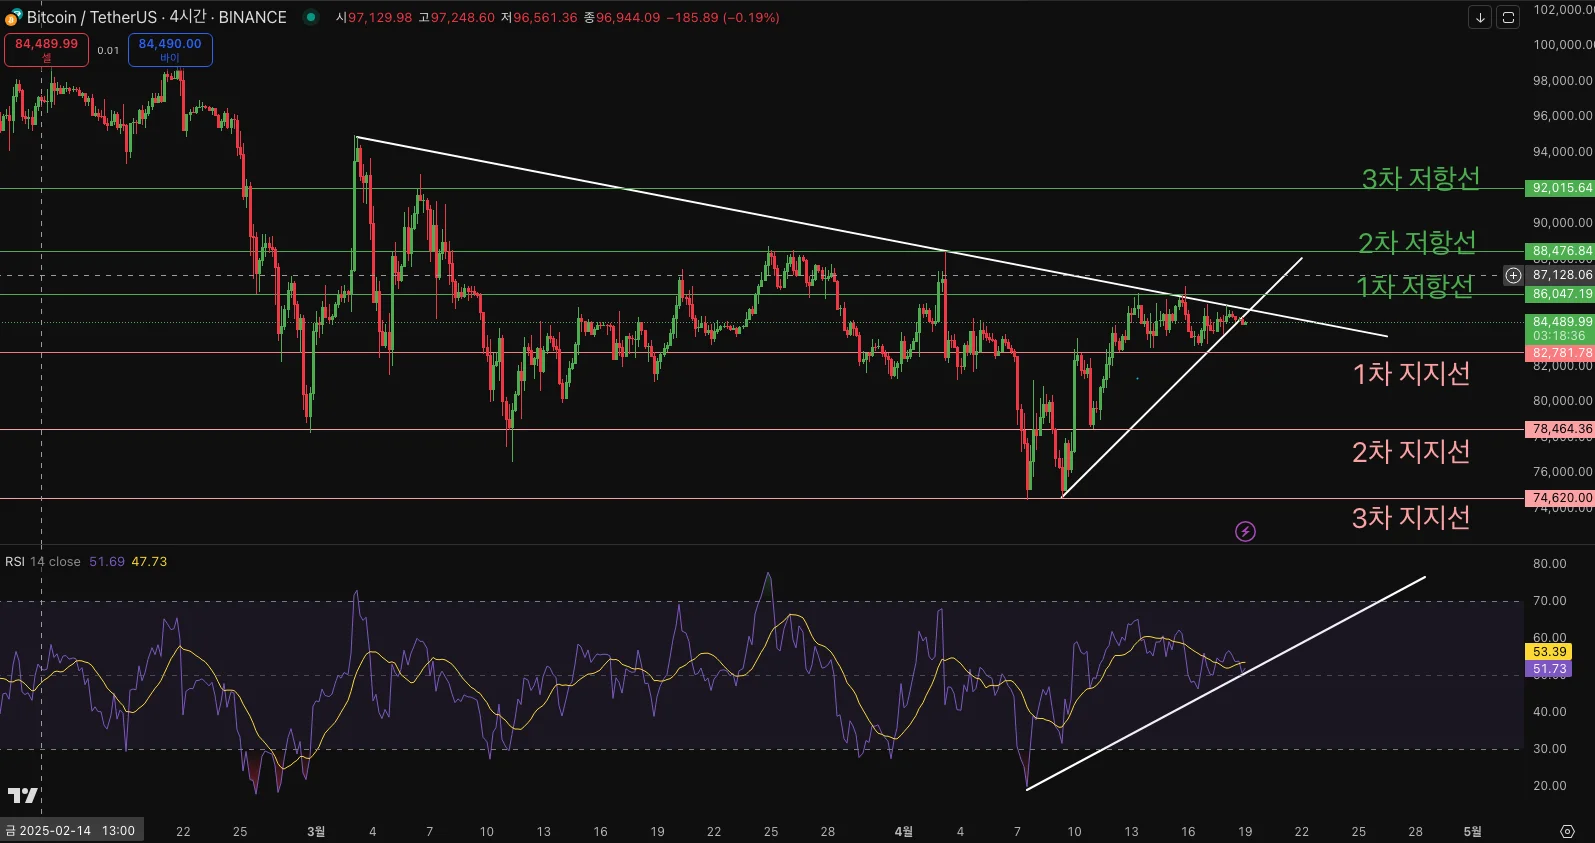
Task: Click the current price label 84,489.99
Action: point(1560,322)
